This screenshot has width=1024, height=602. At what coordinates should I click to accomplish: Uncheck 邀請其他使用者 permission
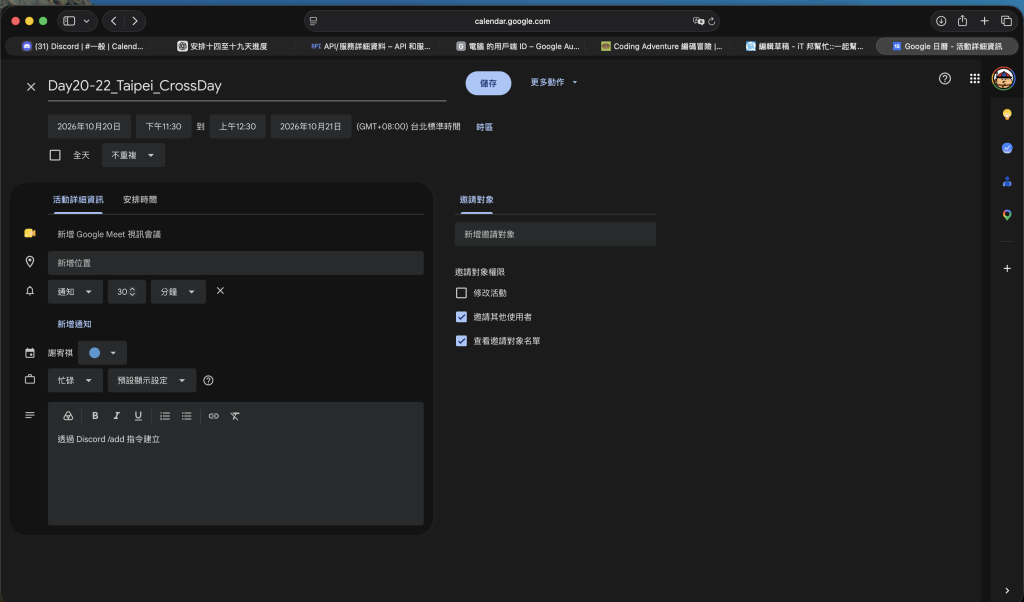[x=461, y=317]
